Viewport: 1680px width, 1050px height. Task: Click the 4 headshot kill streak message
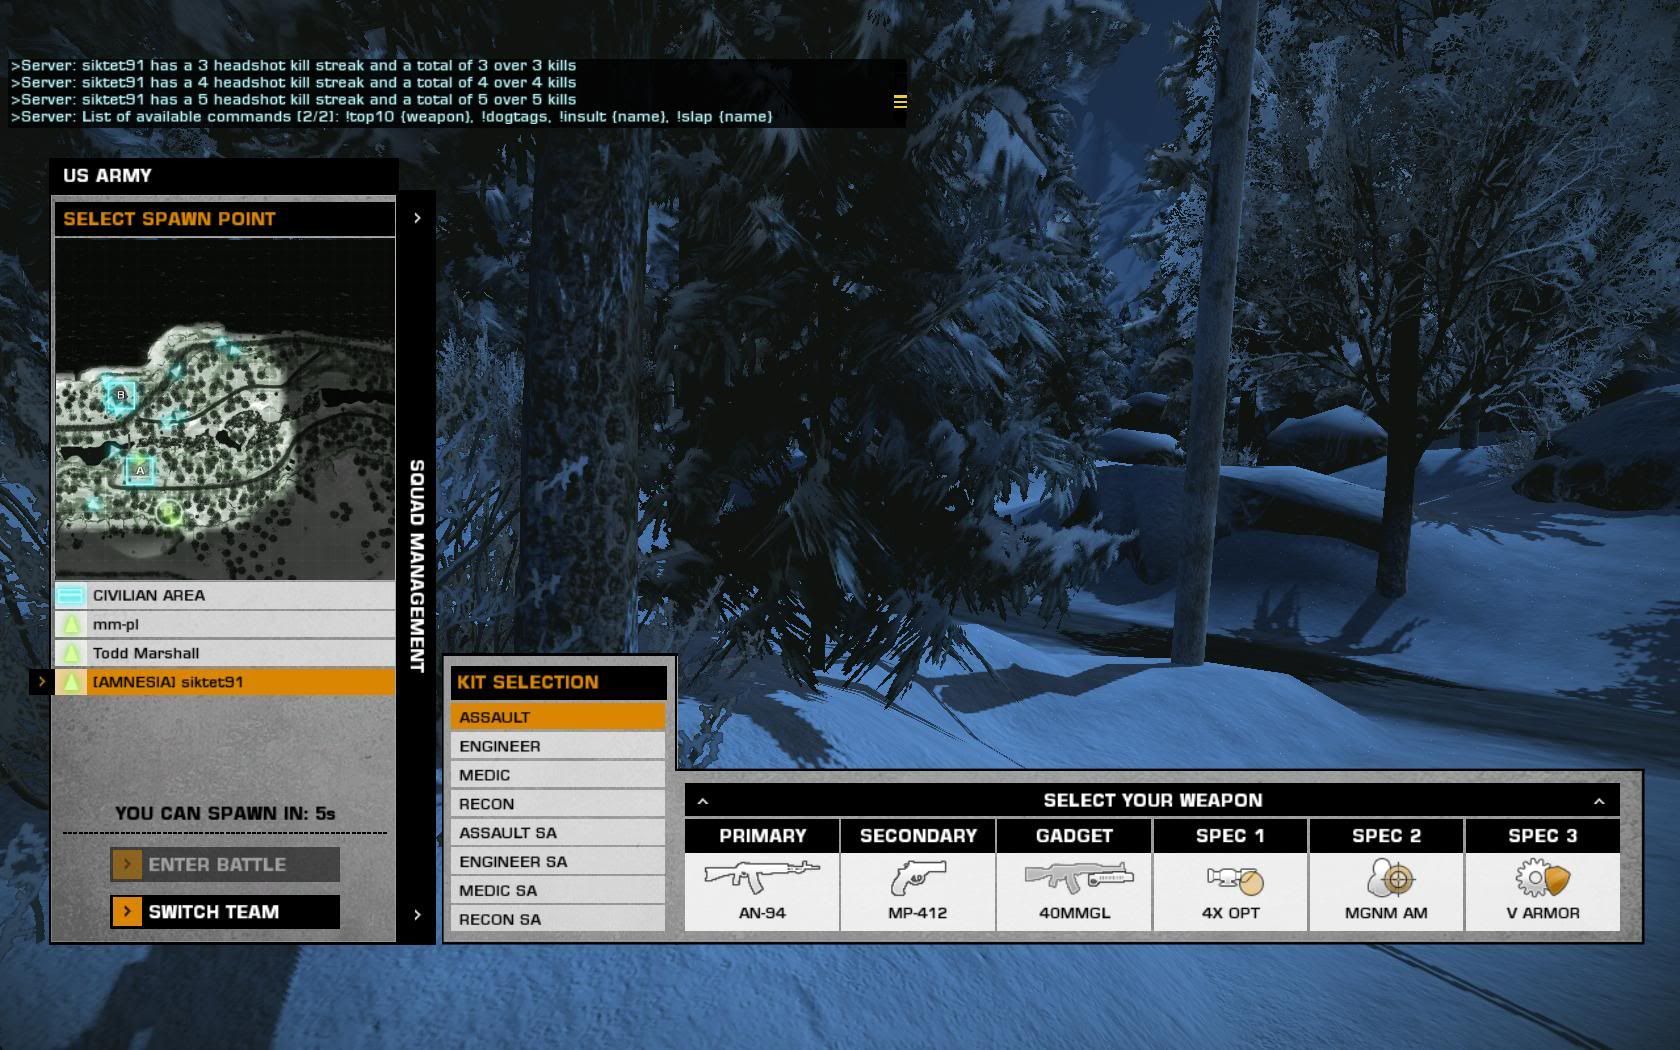click(293, 83)
